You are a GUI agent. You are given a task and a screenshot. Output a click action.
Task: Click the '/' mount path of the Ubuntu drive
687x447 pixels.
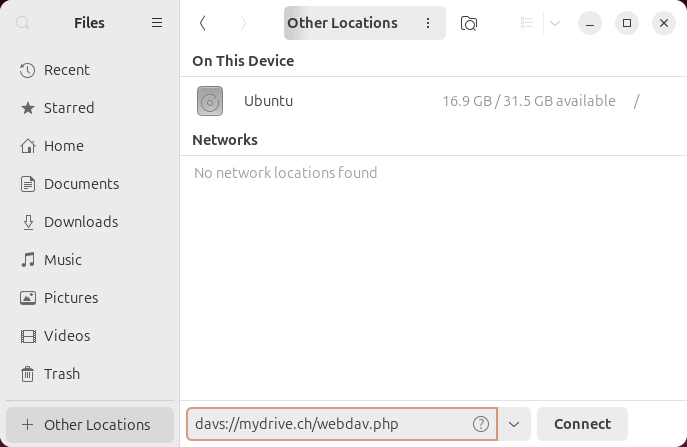(x=637, y=101)
